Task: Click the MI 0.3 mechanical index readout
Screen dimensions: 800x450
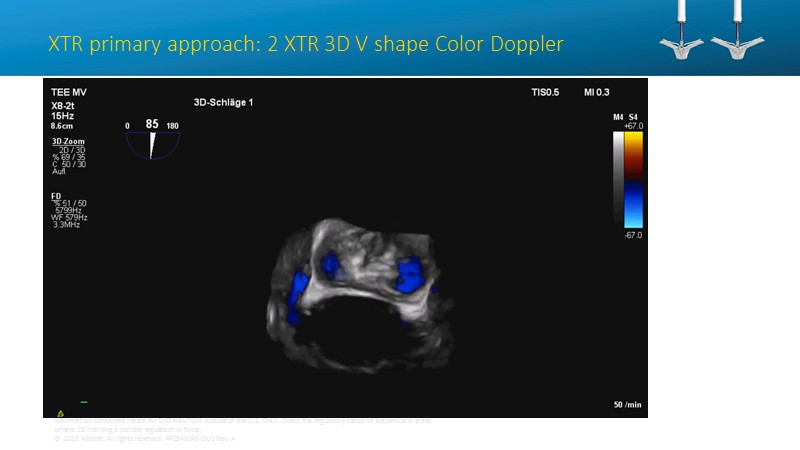Action: pos(596,92)
